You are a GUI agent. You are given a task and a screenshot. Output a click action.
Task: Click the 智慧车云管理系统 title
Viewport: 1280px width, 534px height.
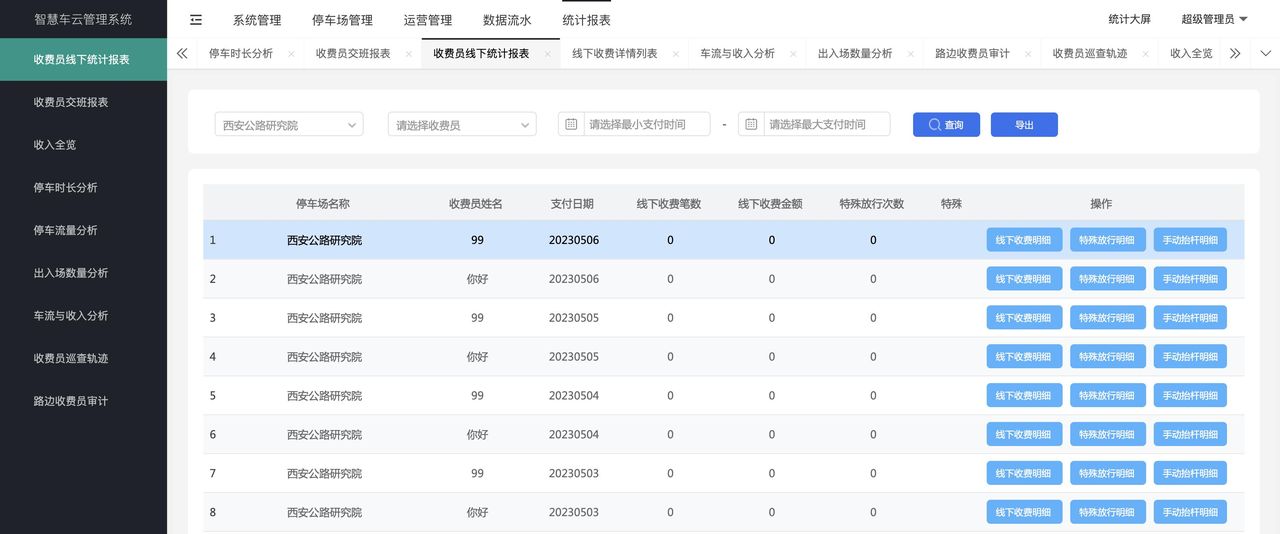[83, 19]
